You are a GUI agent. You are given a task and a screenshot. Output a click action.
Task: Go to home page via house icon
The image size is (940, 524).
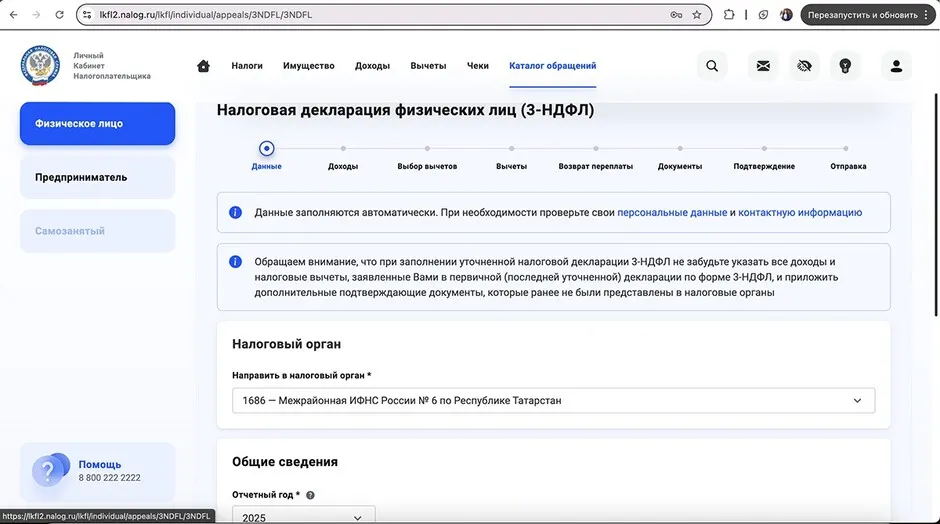click(x=203, y=66)
